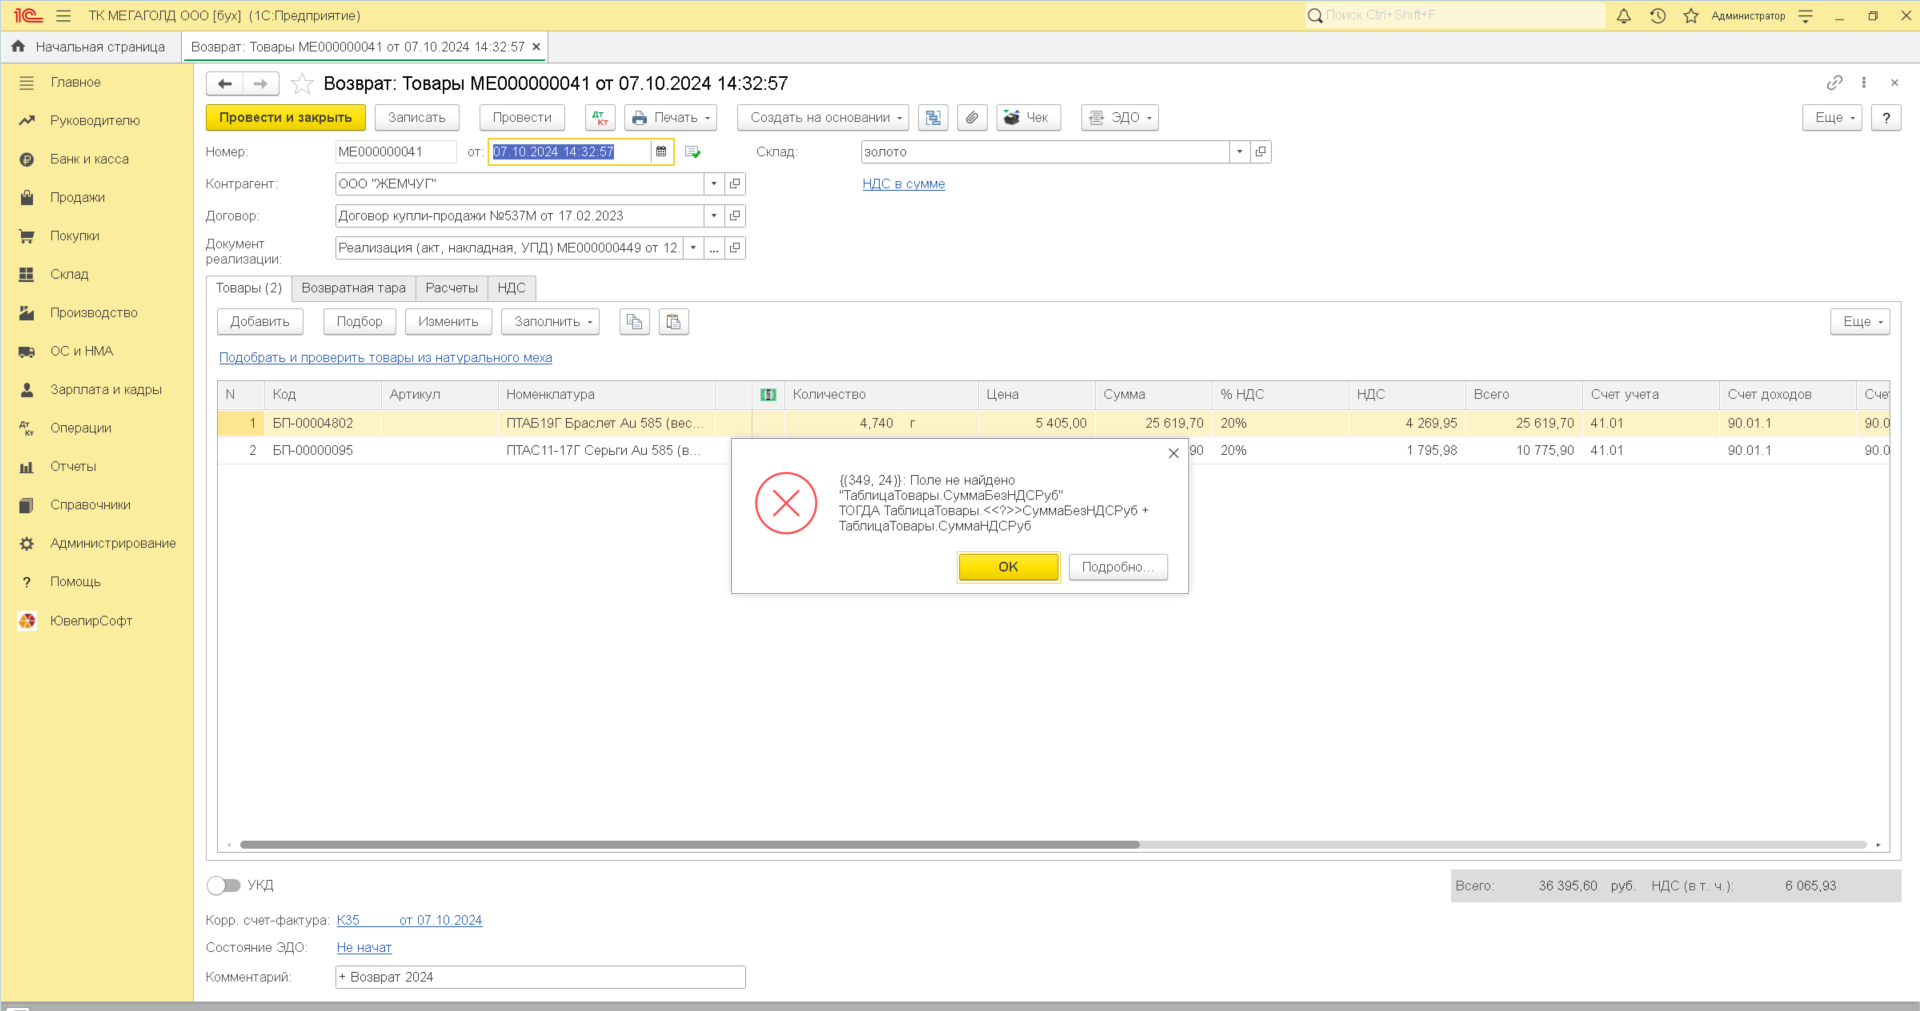
Task: Open the Расчеты tab
Action: coord(451,288)
